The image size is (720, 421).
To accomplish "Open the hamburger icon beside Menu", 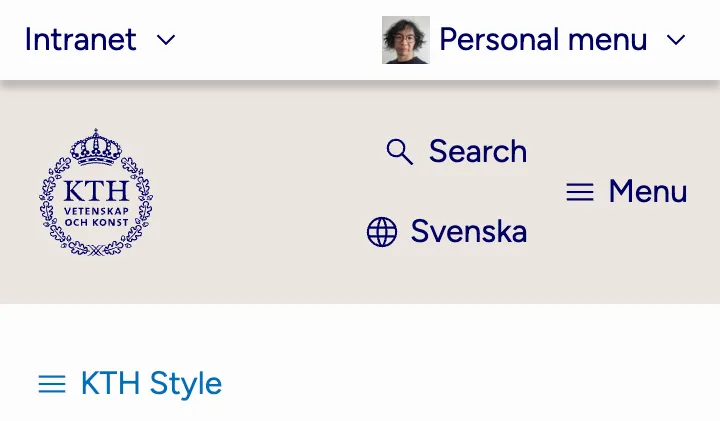I will coord(580,192).
